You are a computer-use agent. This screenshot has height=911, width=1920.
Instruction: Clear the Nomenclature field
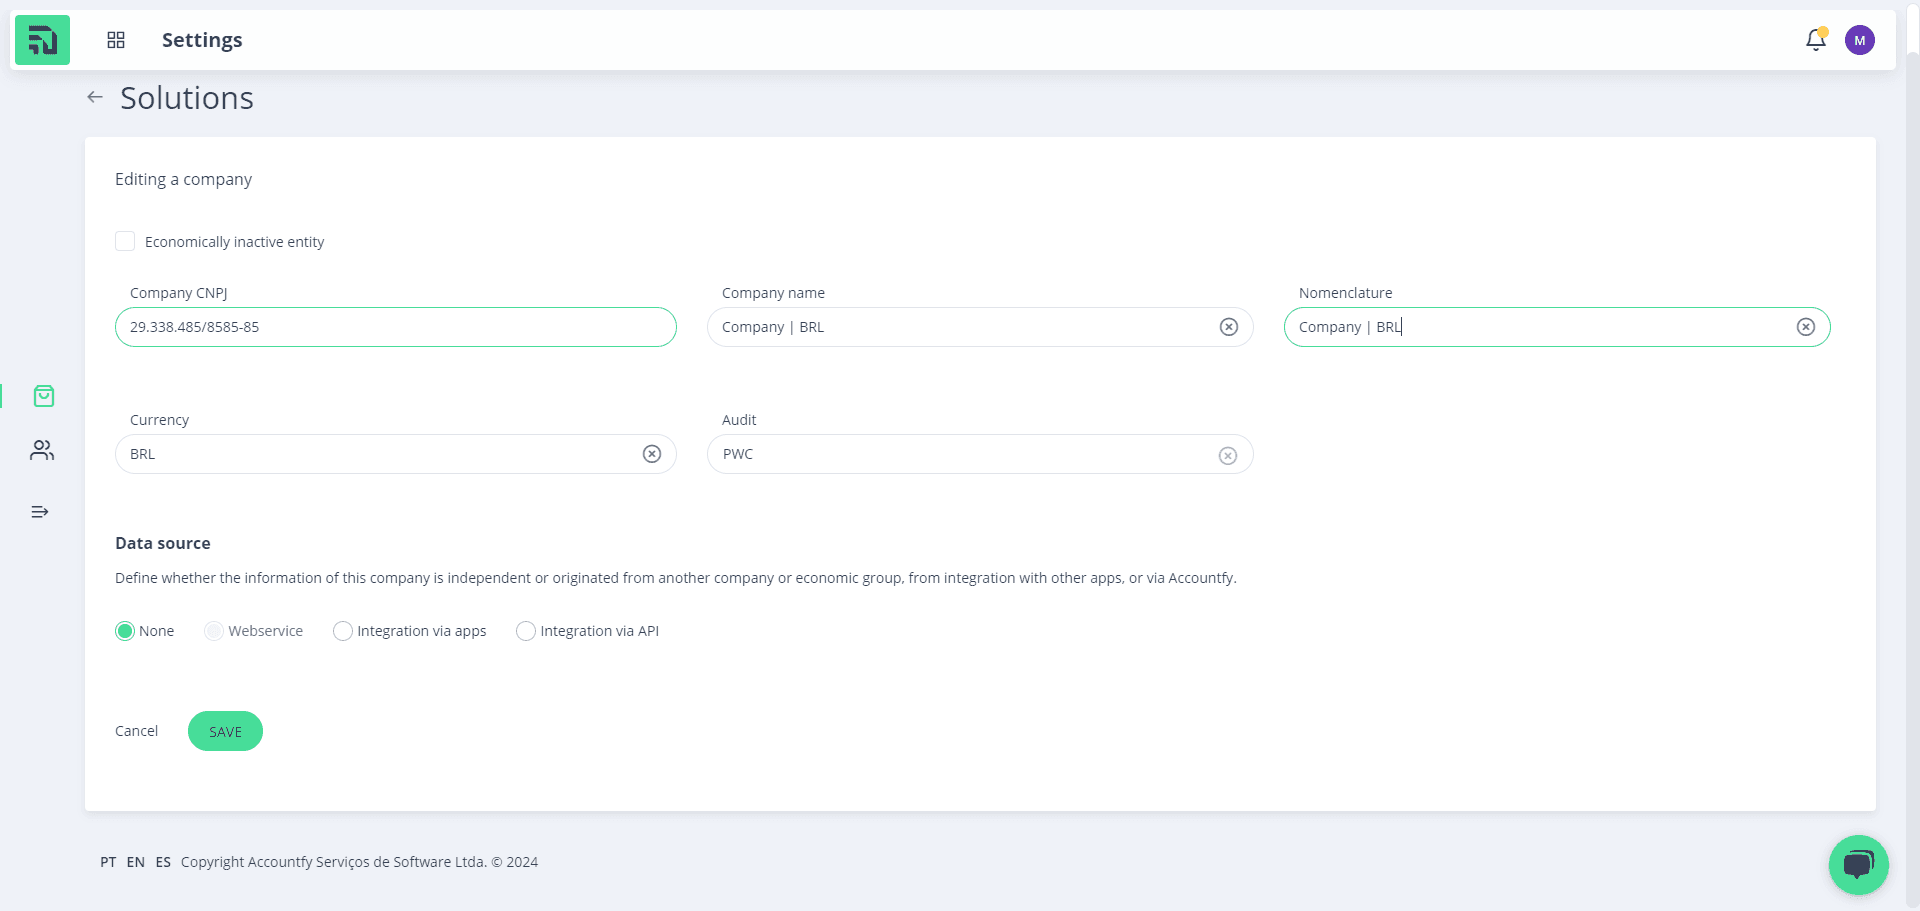point(1806,327)
